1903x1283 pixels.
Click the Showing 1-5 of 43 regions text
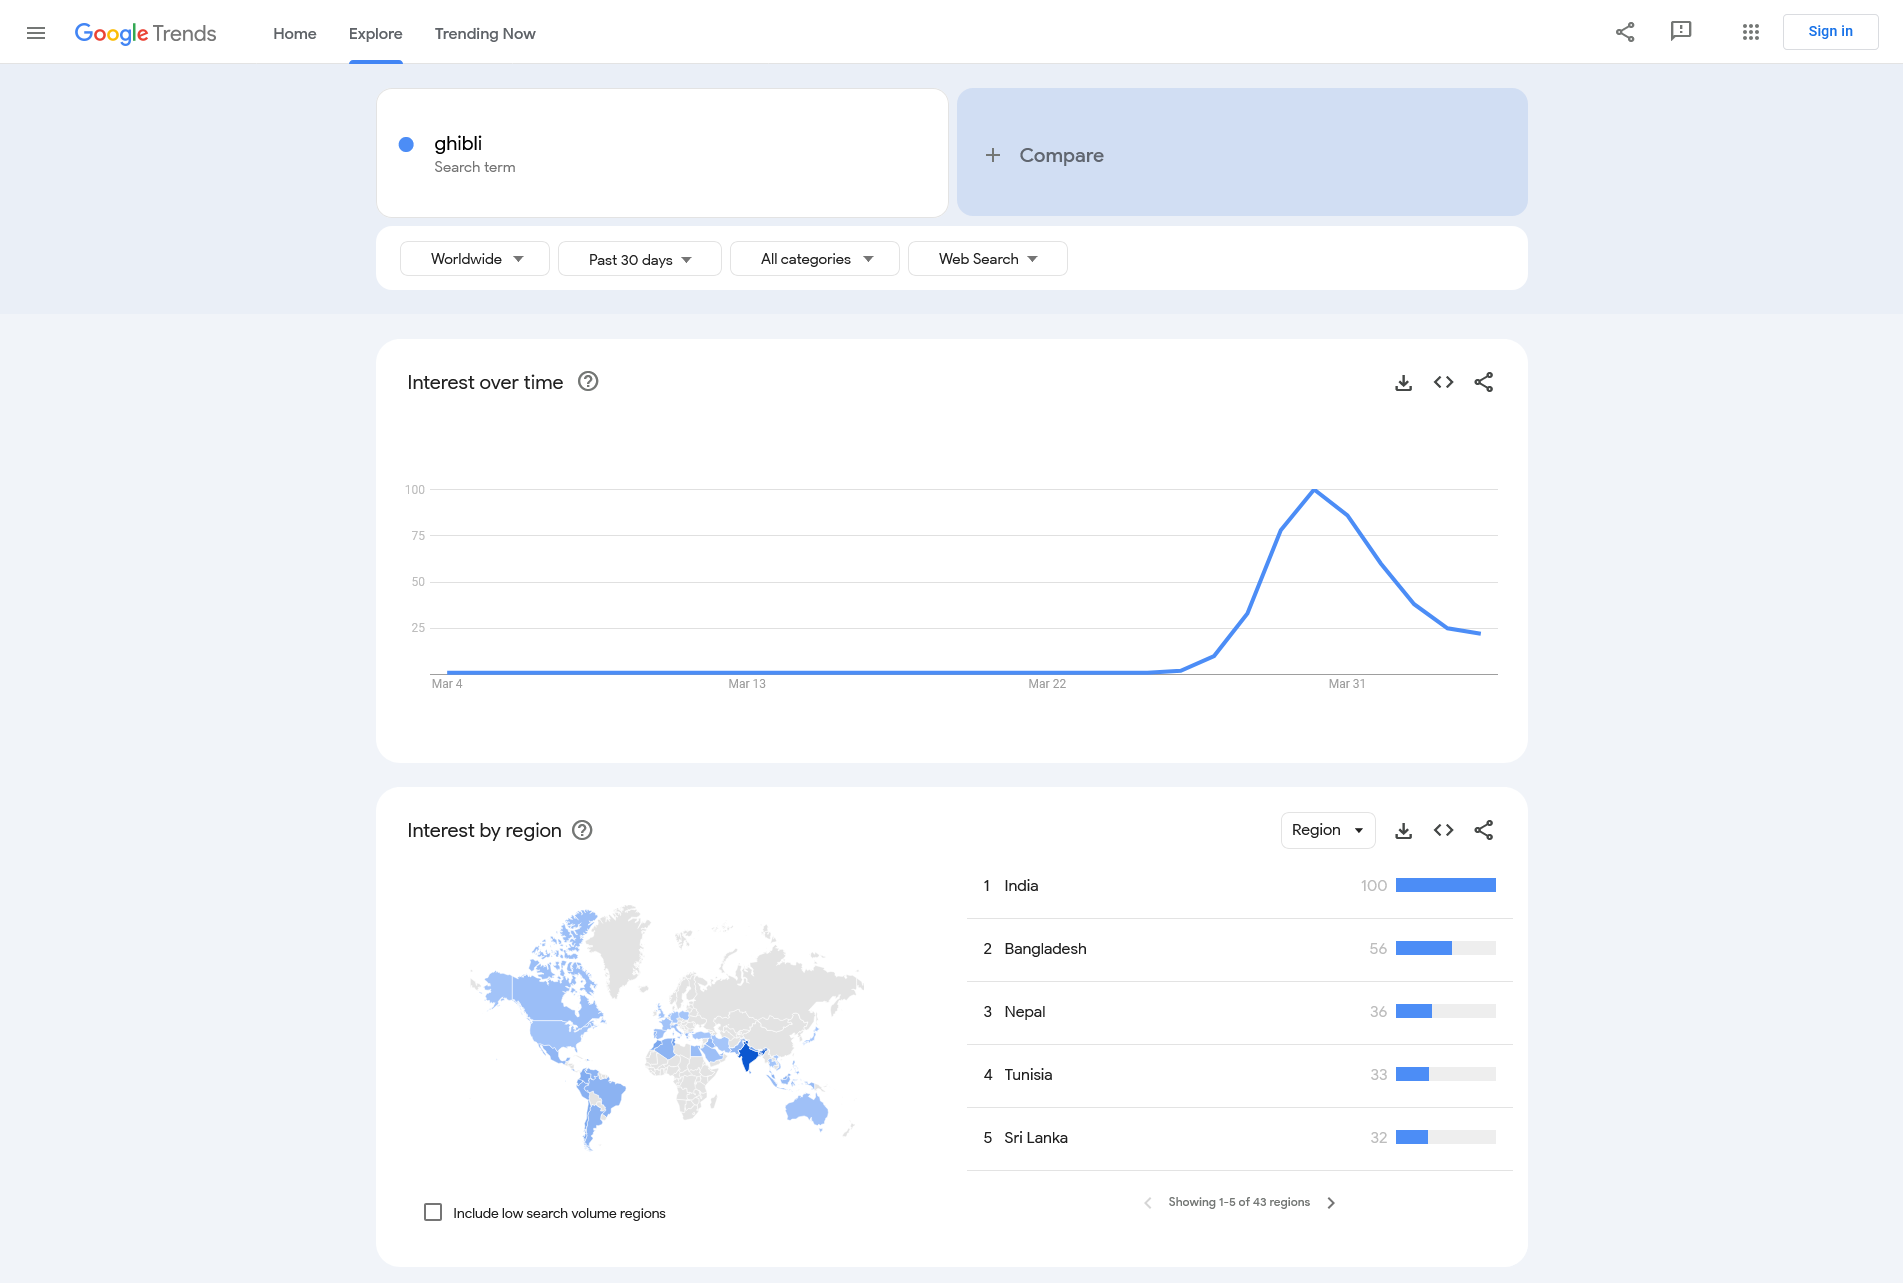click(x=1239, y=1202)
